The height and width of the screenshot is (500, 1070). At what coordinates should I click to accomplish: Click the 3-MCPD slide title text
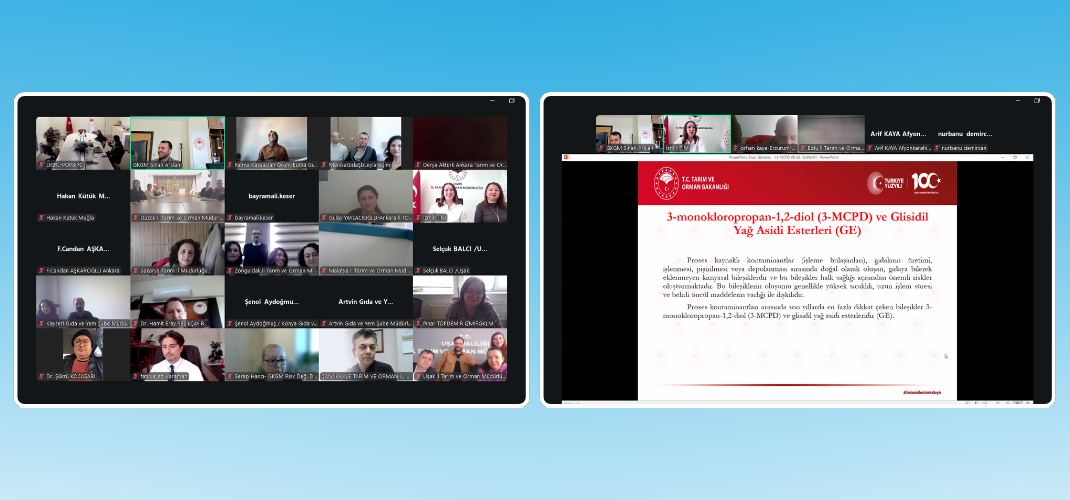pyautogui.click(x=797, y=223)
